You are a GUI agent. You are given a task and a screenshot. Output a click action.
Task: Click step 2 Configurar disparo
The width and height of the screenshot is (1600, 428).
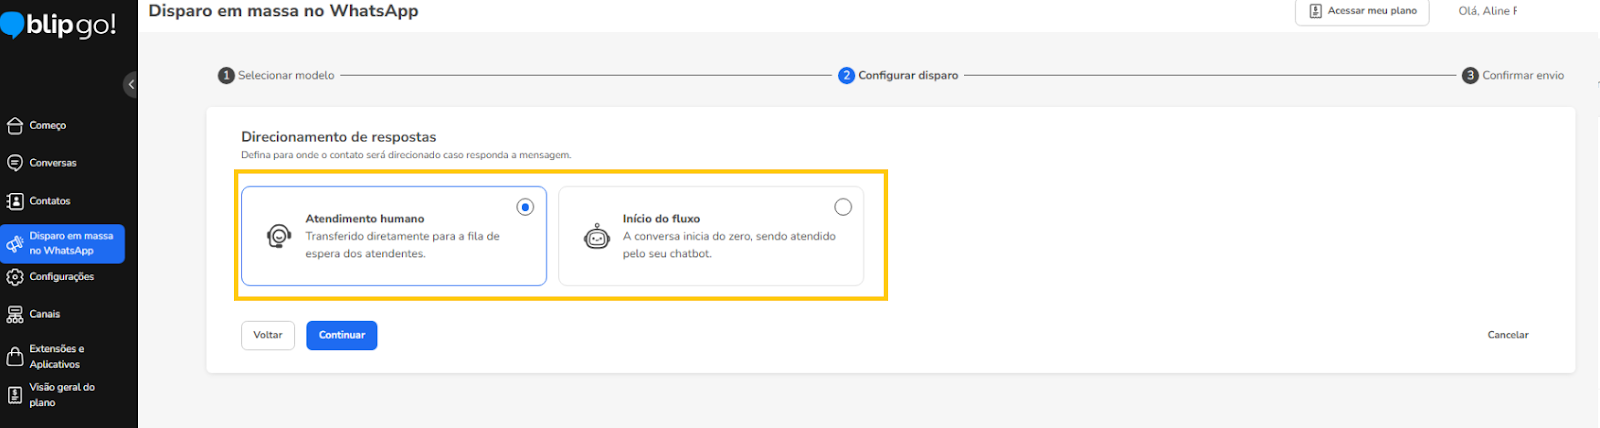tap(898, 76)
